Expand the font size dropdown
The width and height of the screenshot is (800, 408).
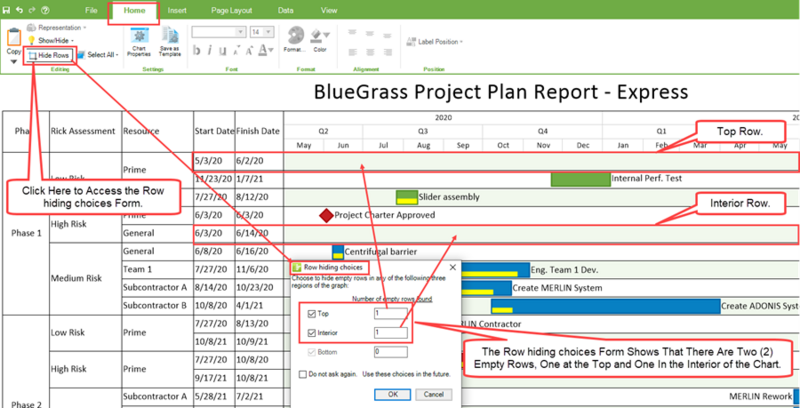click(269, 32)
